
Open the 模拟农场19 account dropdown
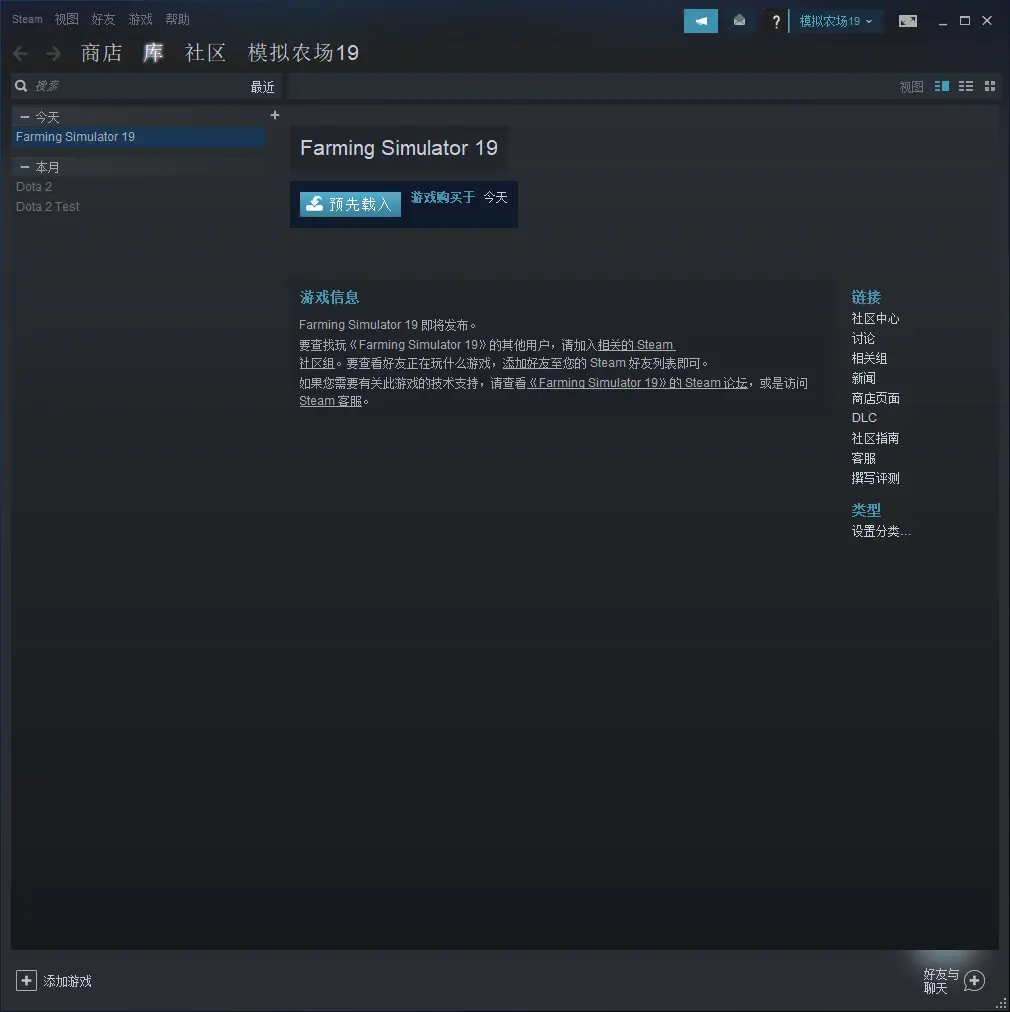click(x=836, y=21)
